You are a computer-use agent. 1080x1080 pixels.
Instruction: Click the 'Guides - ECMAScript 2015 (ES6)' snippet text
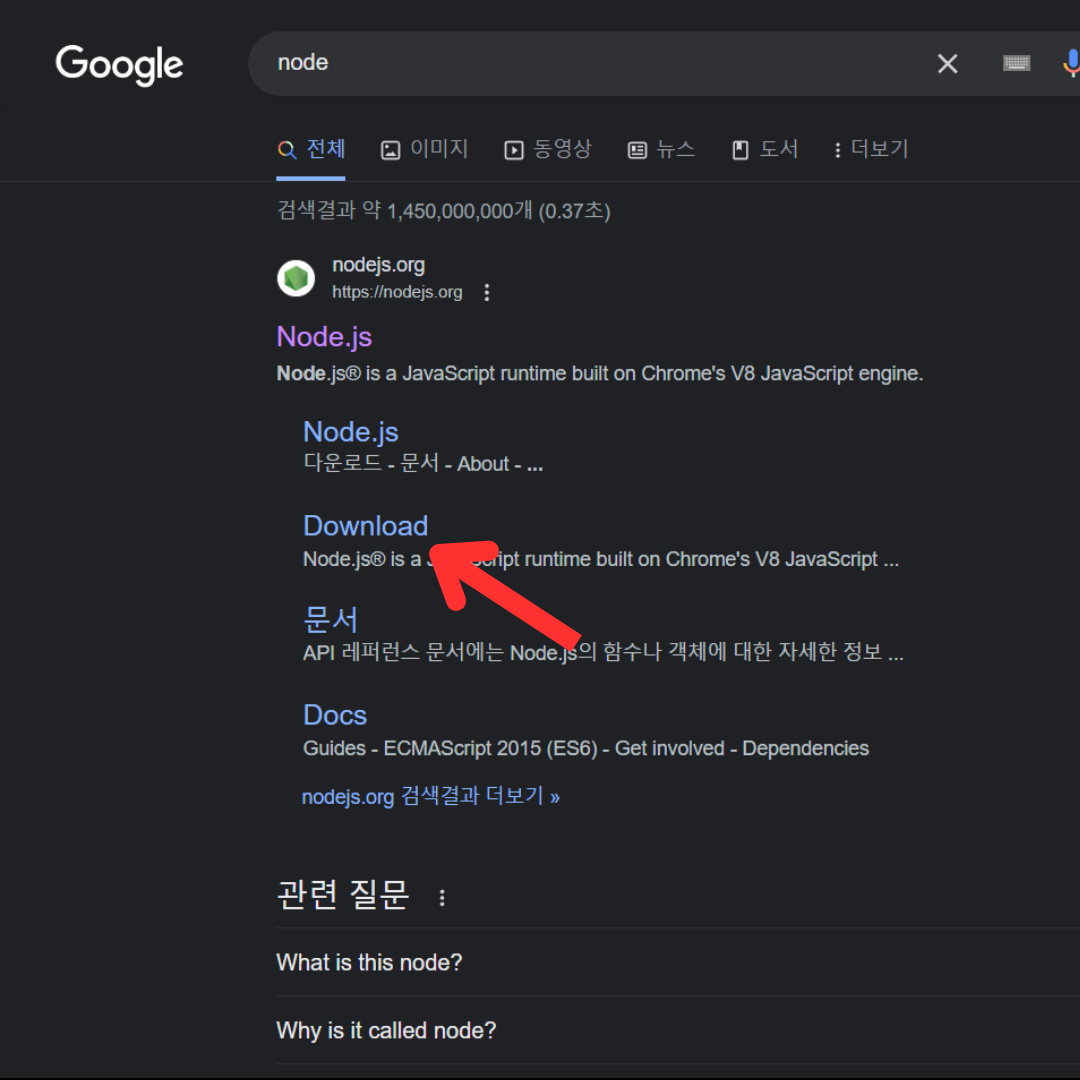click(450, 748)
